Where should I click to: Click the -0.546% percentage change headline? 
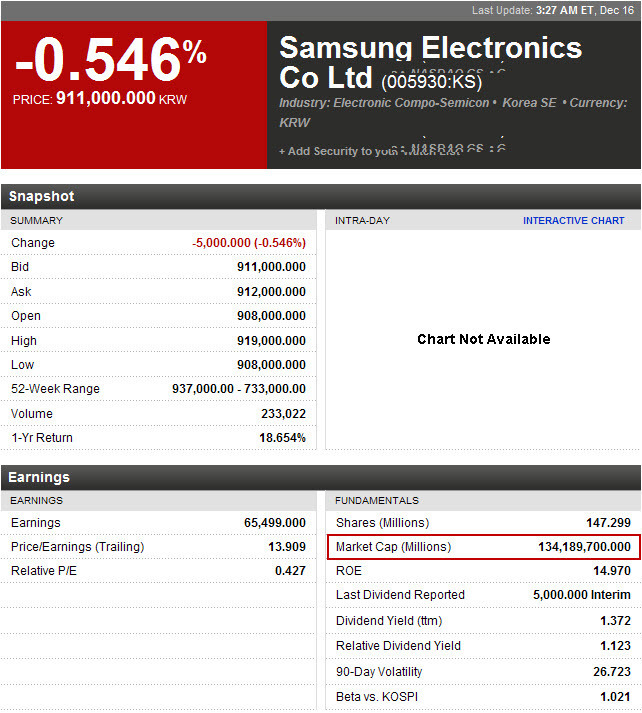click(111, 59)
